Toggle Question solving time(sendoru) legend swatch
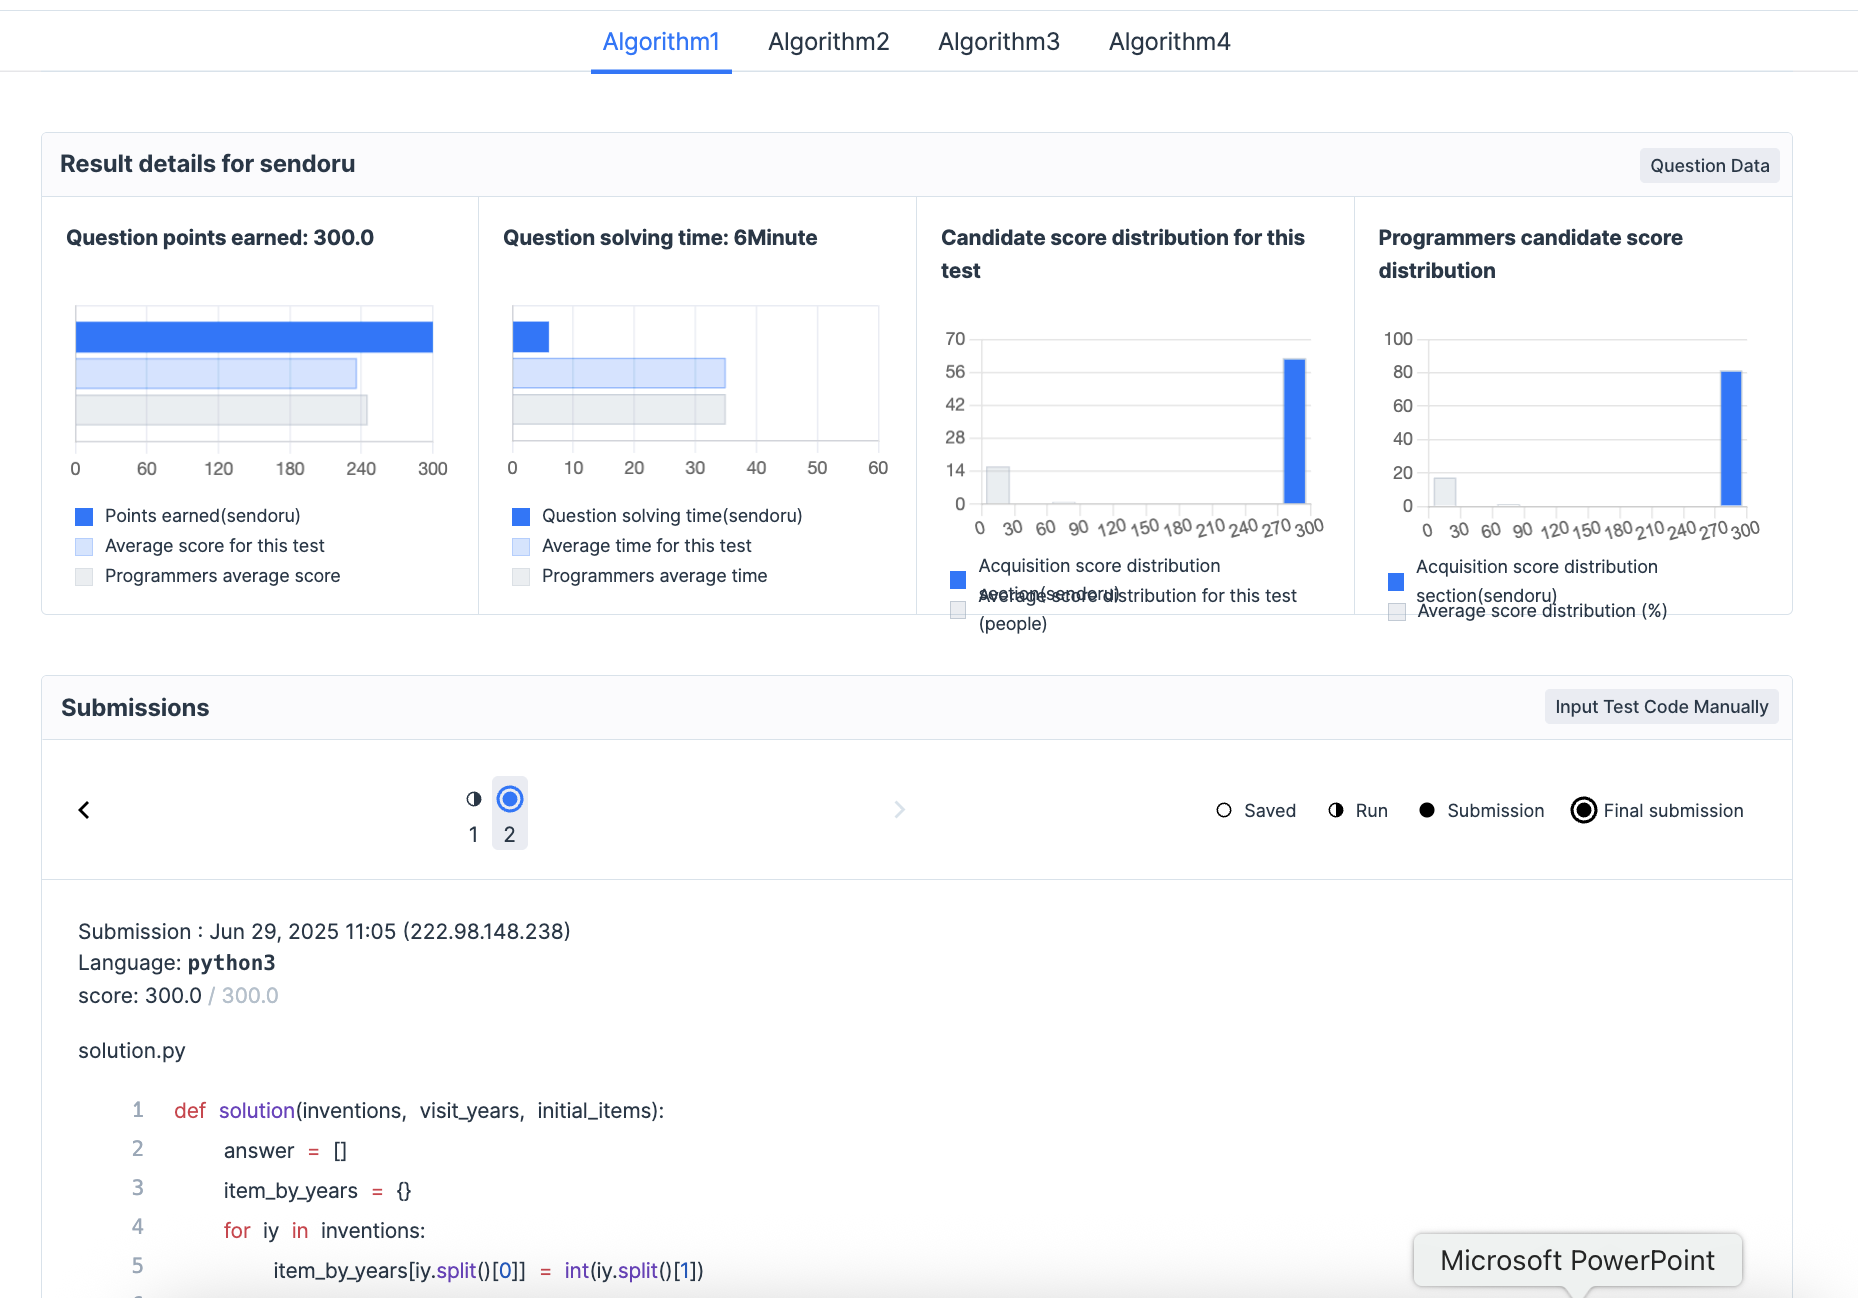 click(x=521, y=517)
